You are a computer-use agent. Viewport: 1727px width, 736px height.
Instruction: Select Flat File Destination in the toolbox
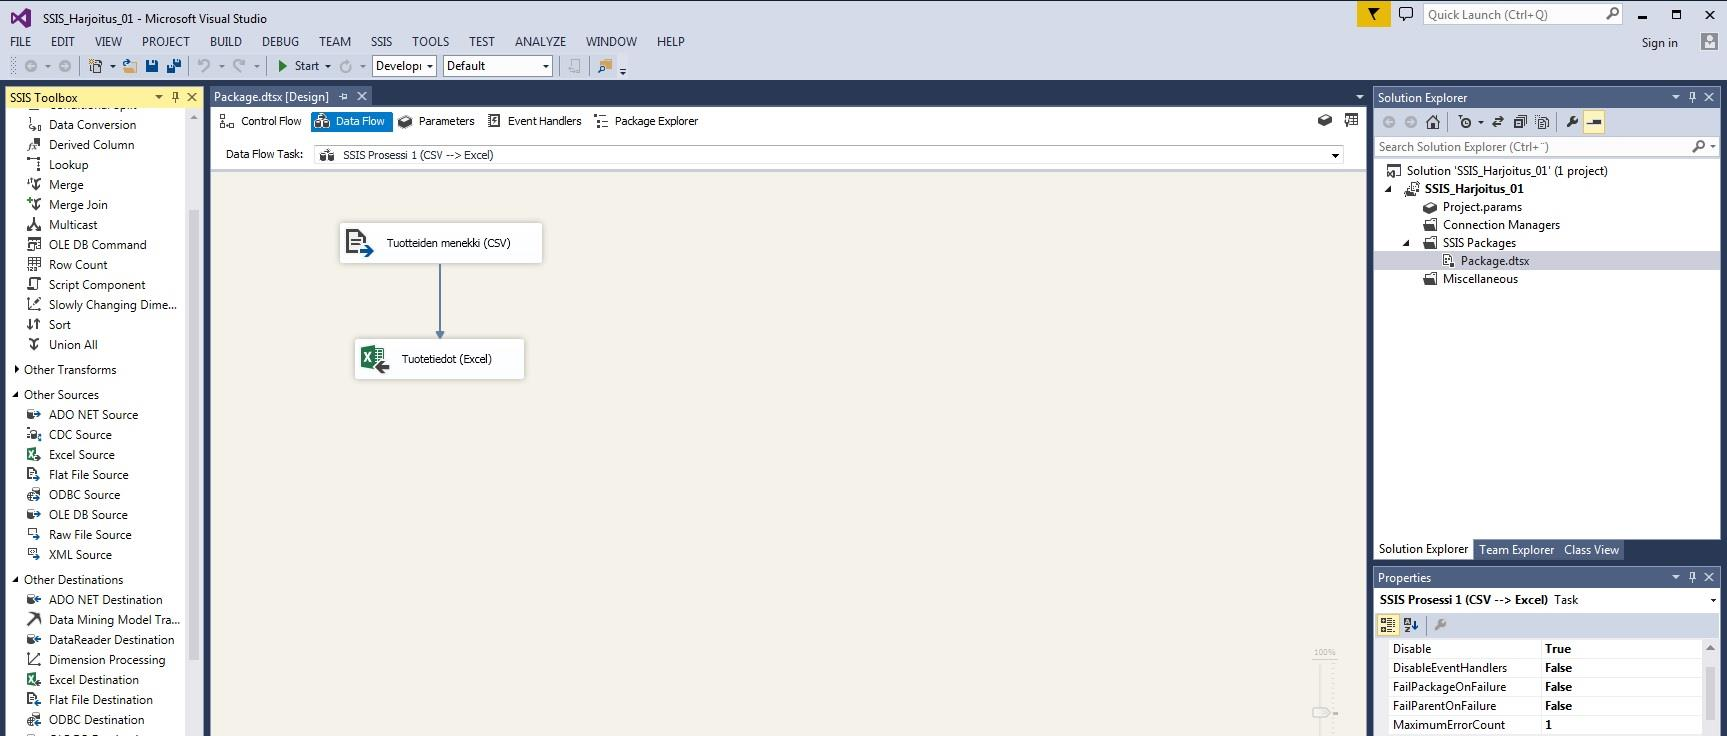point(100,700)
